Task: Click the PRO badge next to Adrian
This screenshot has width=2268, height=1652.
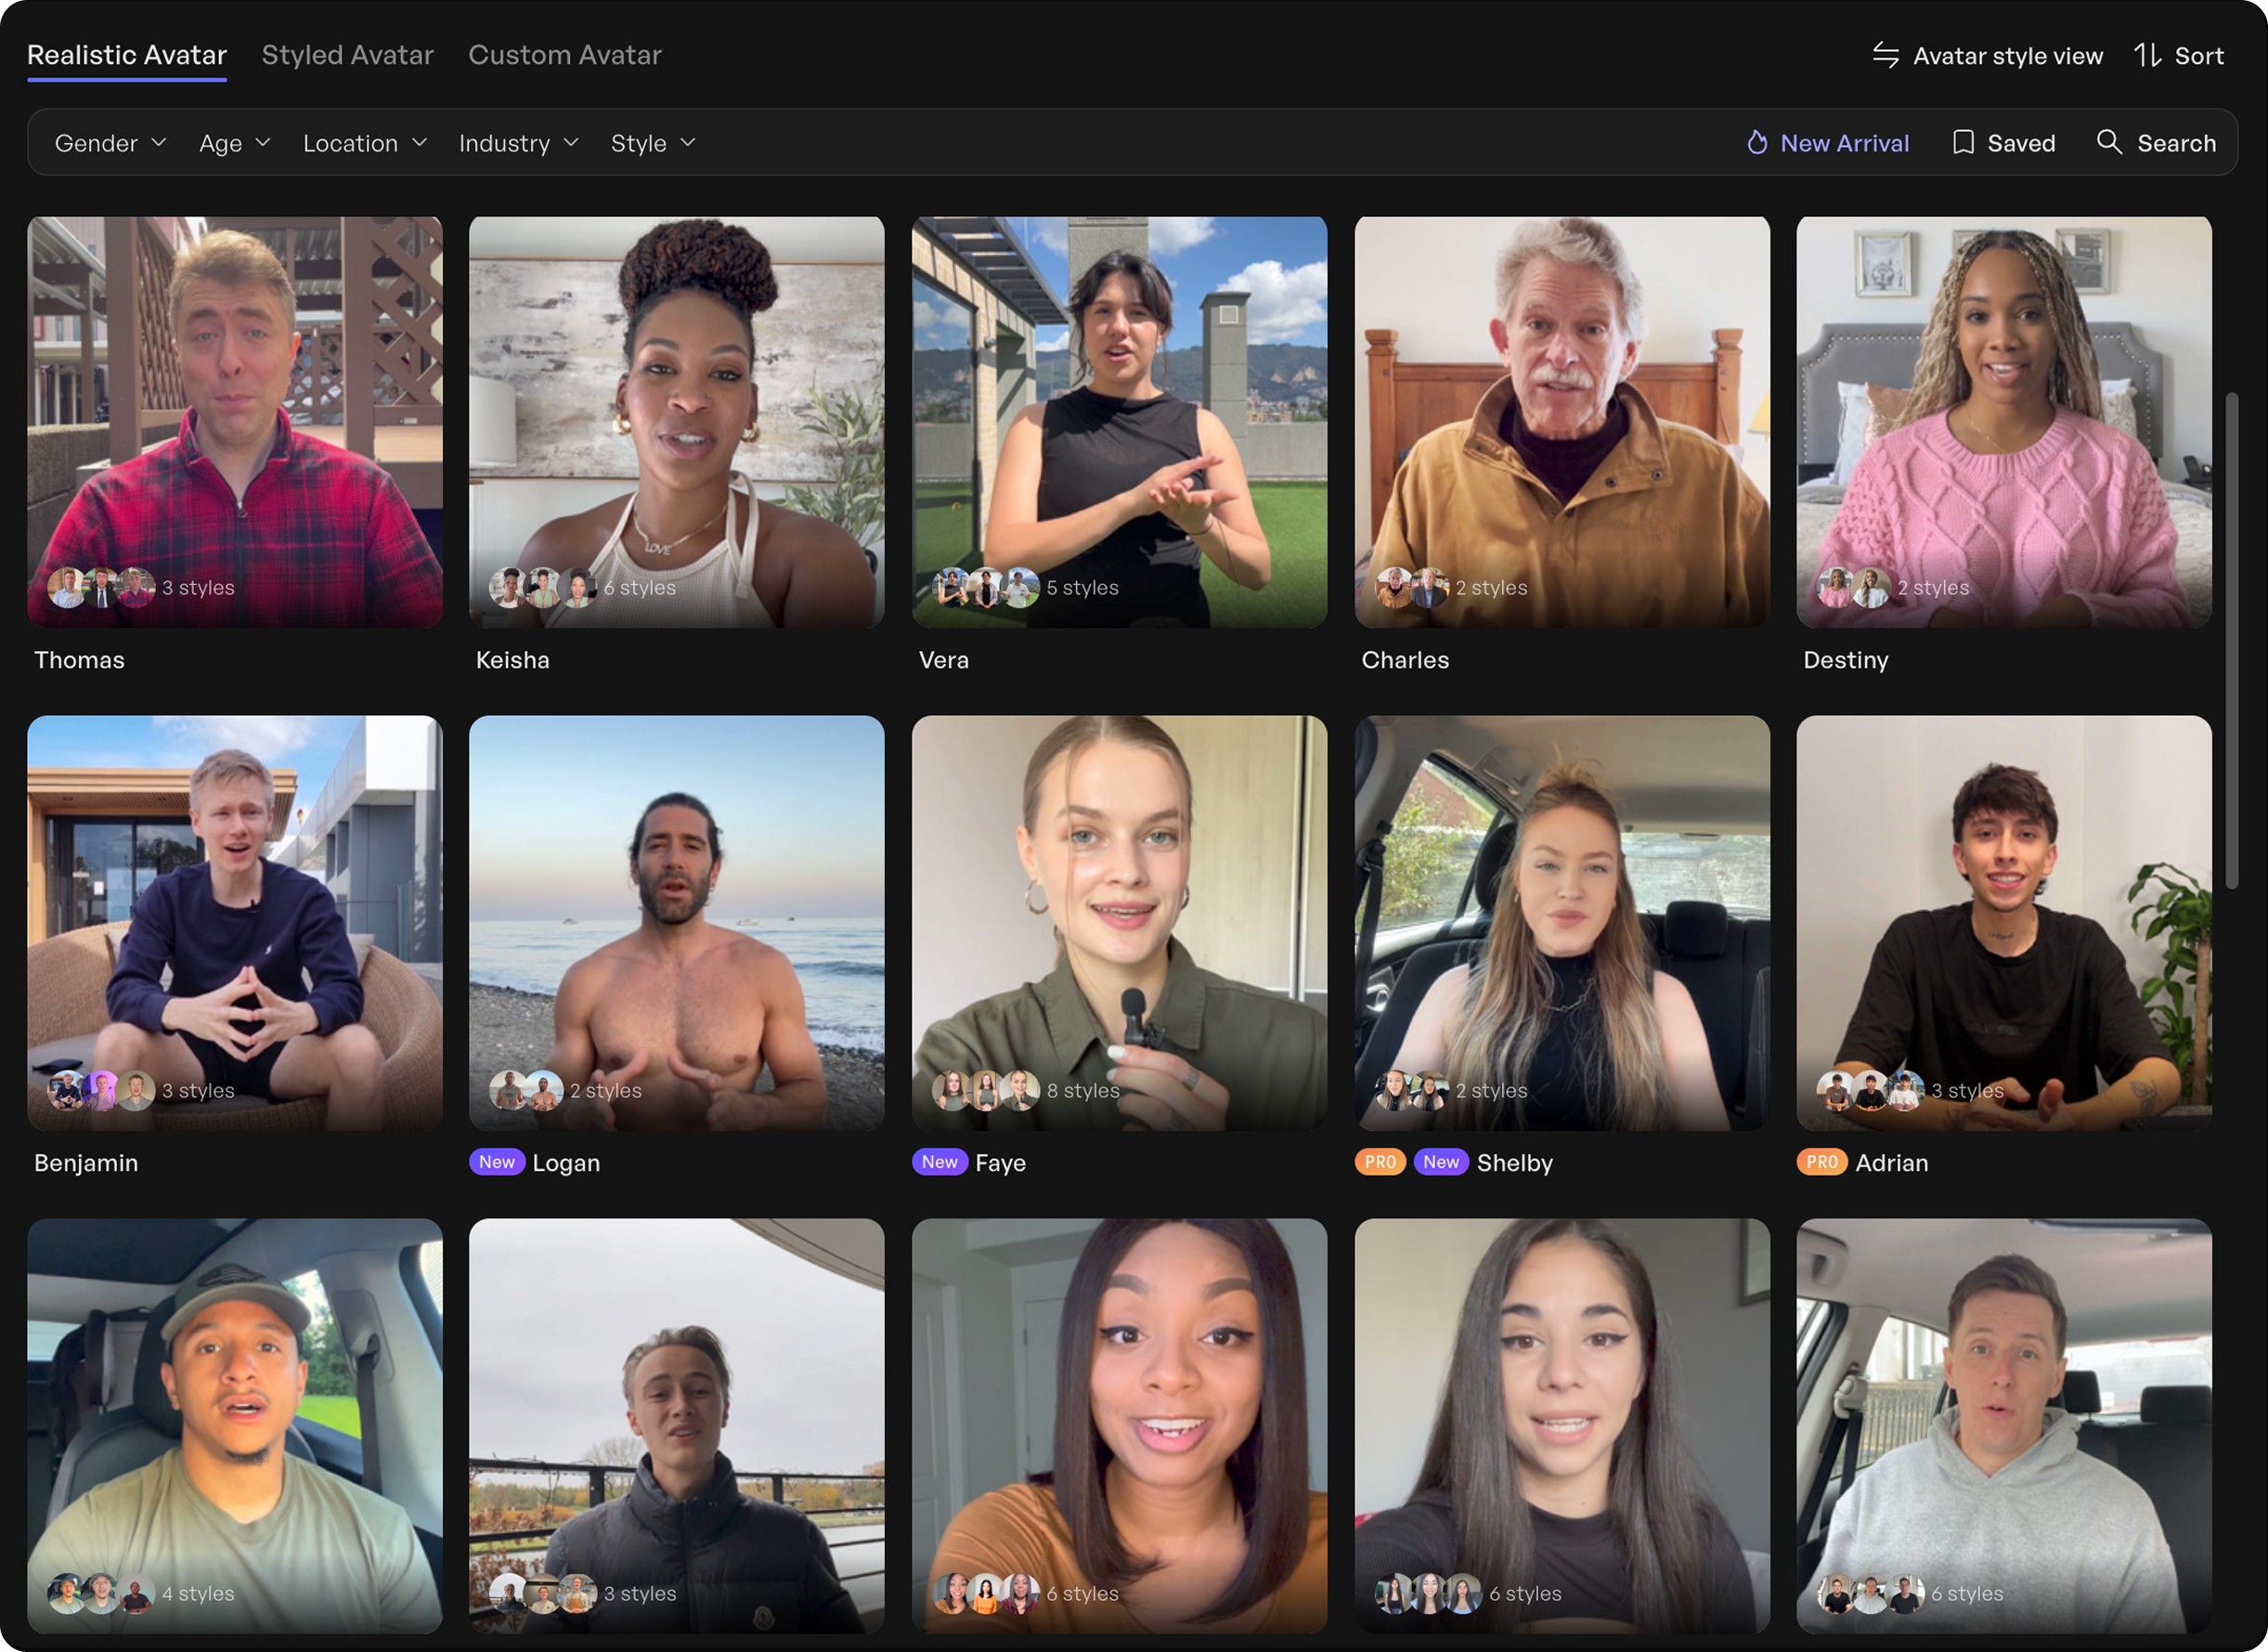Action: tap(1821, 1162)
